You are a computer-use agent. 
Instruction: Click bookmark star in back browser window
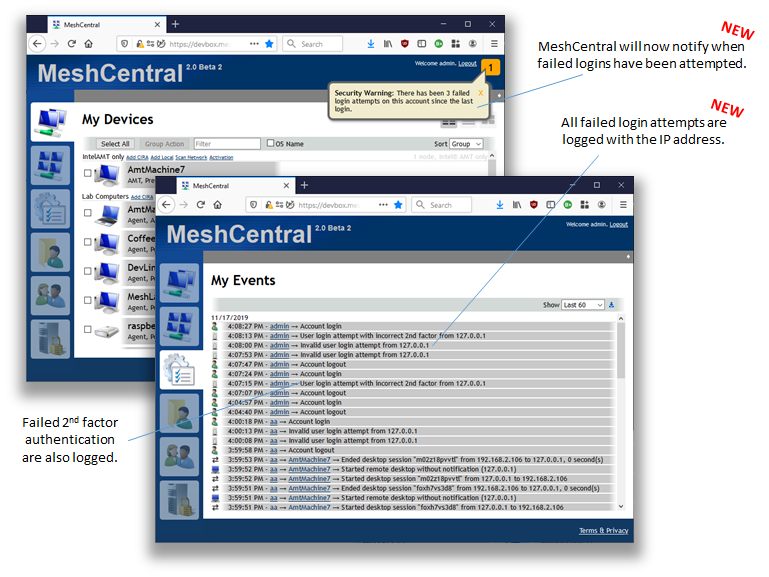[269, 44]
